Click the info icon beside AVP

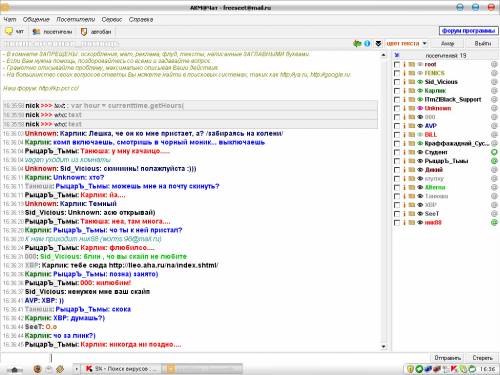pyautogui.click(x=405, y=126)
